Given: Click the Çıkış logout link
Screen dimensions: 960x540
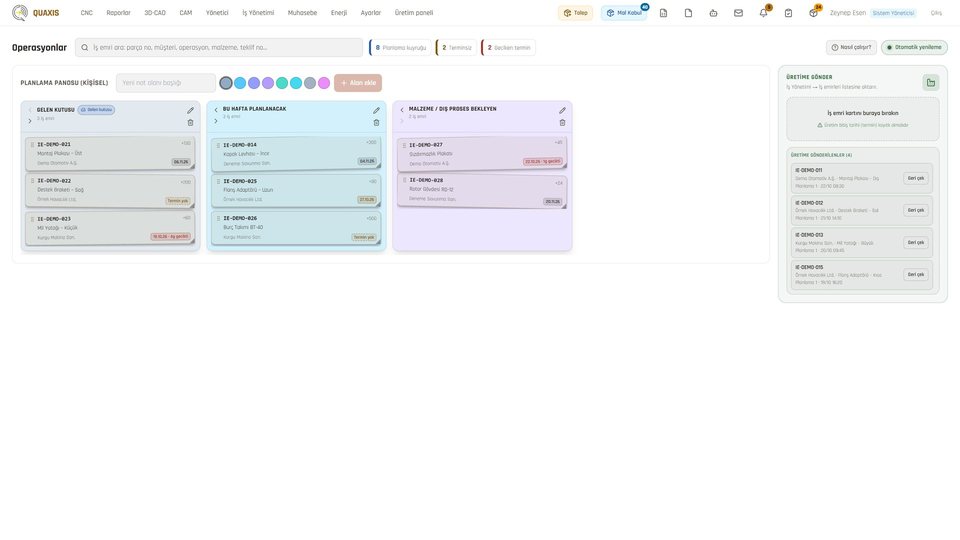Looking at the screenshot, I should (936, 13).
